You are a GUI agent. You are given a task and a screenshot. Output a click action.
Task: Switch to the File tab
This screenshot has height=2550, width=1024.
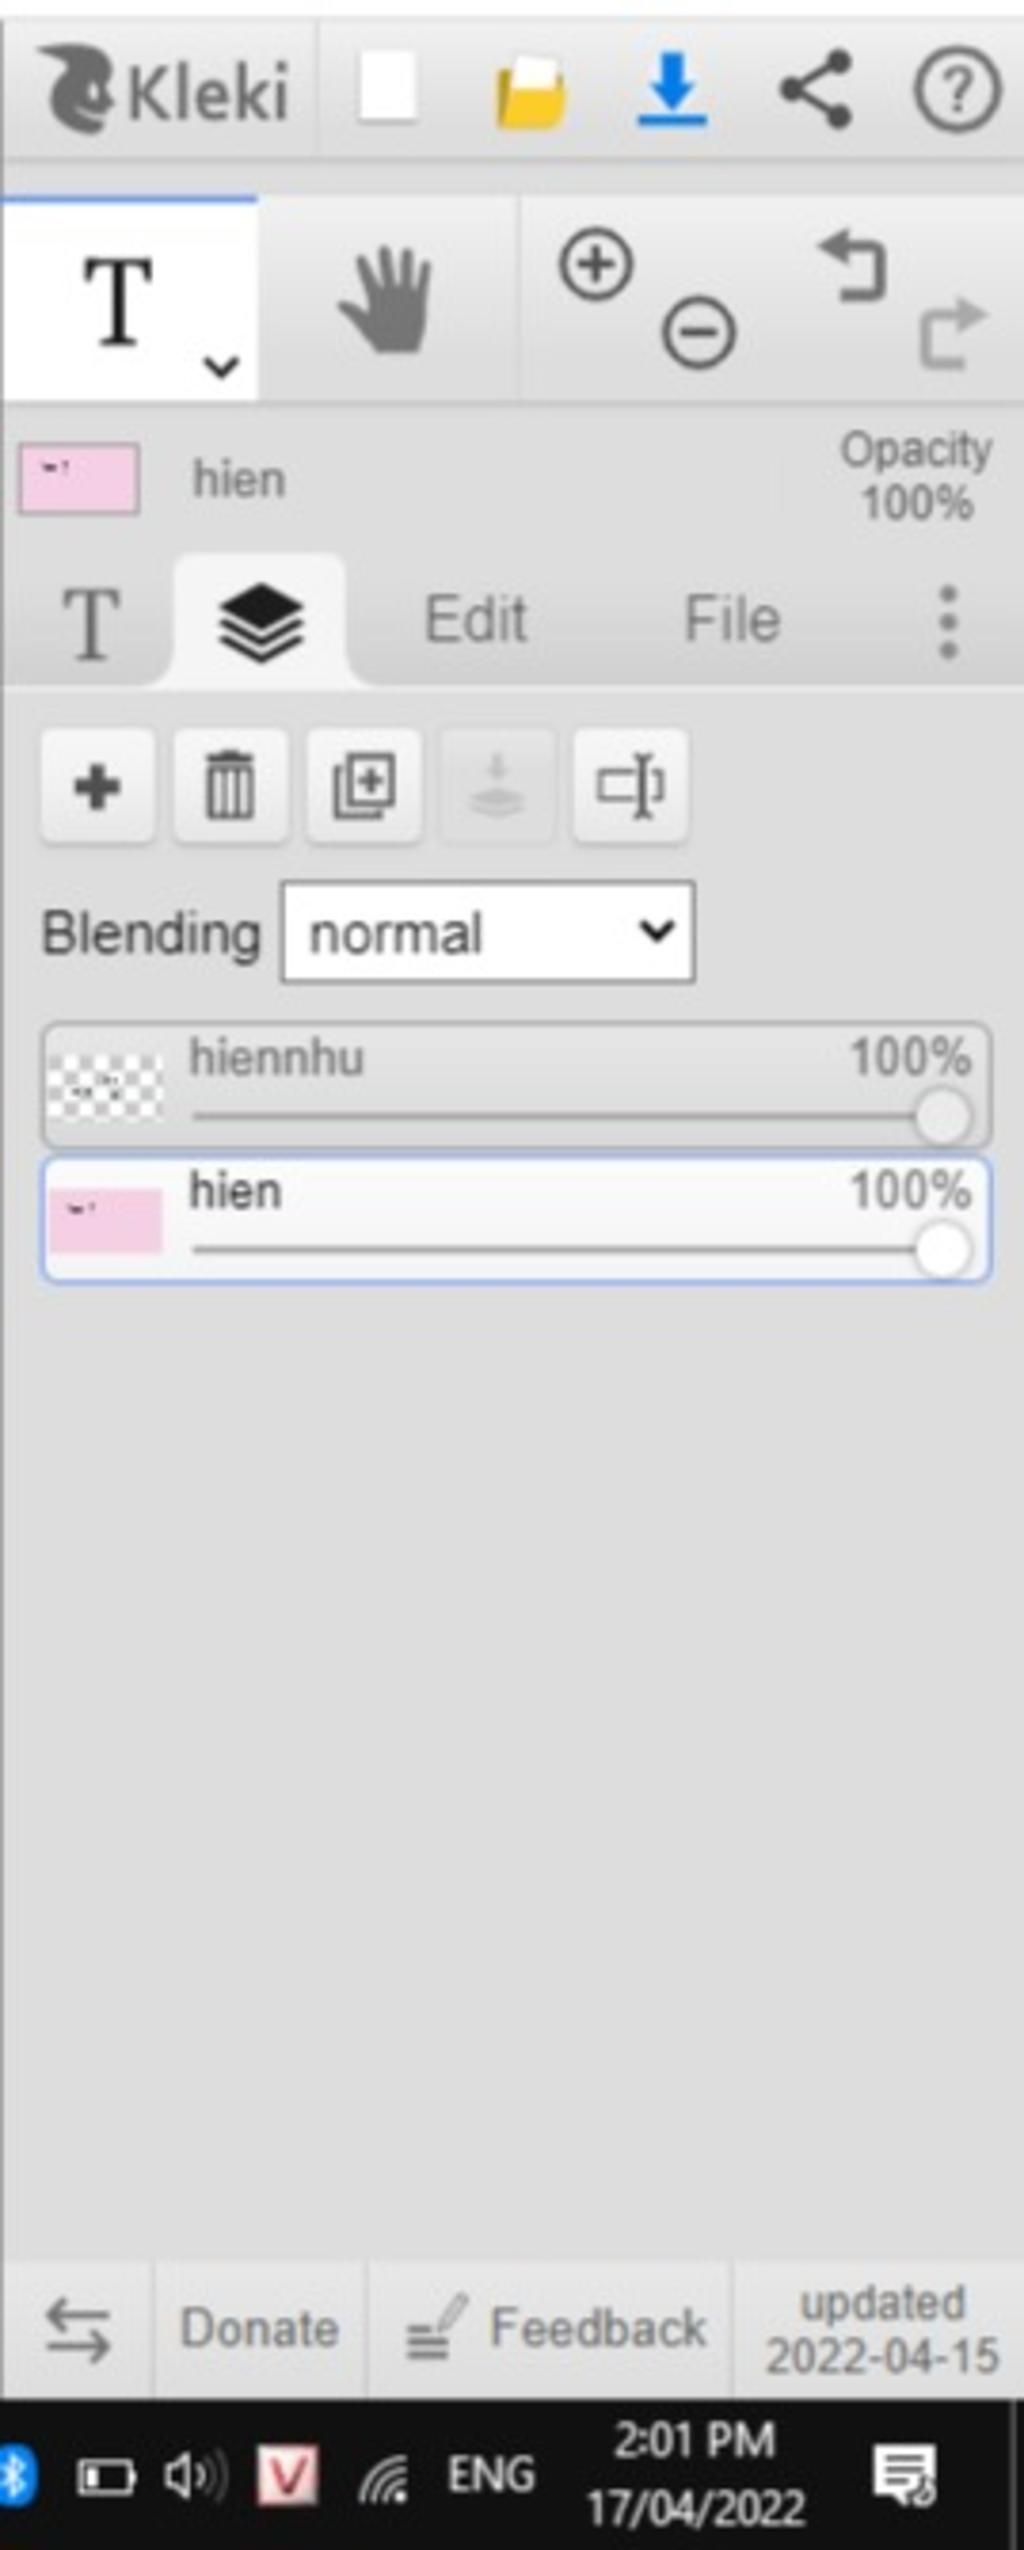(732, 620)
